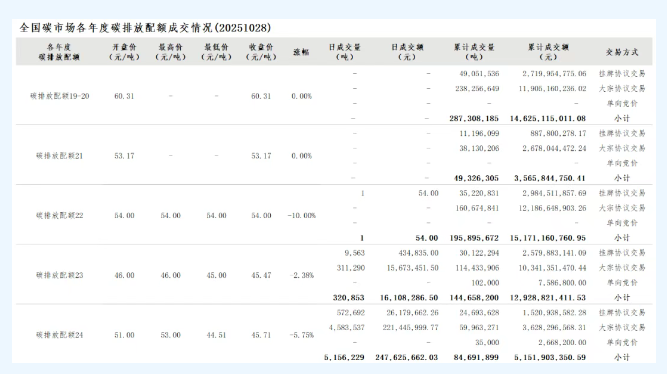Click daily amount 434,835.00
The width and height of the screenshot is (667, 374).
pyautogui.click(x=418, y=253)
